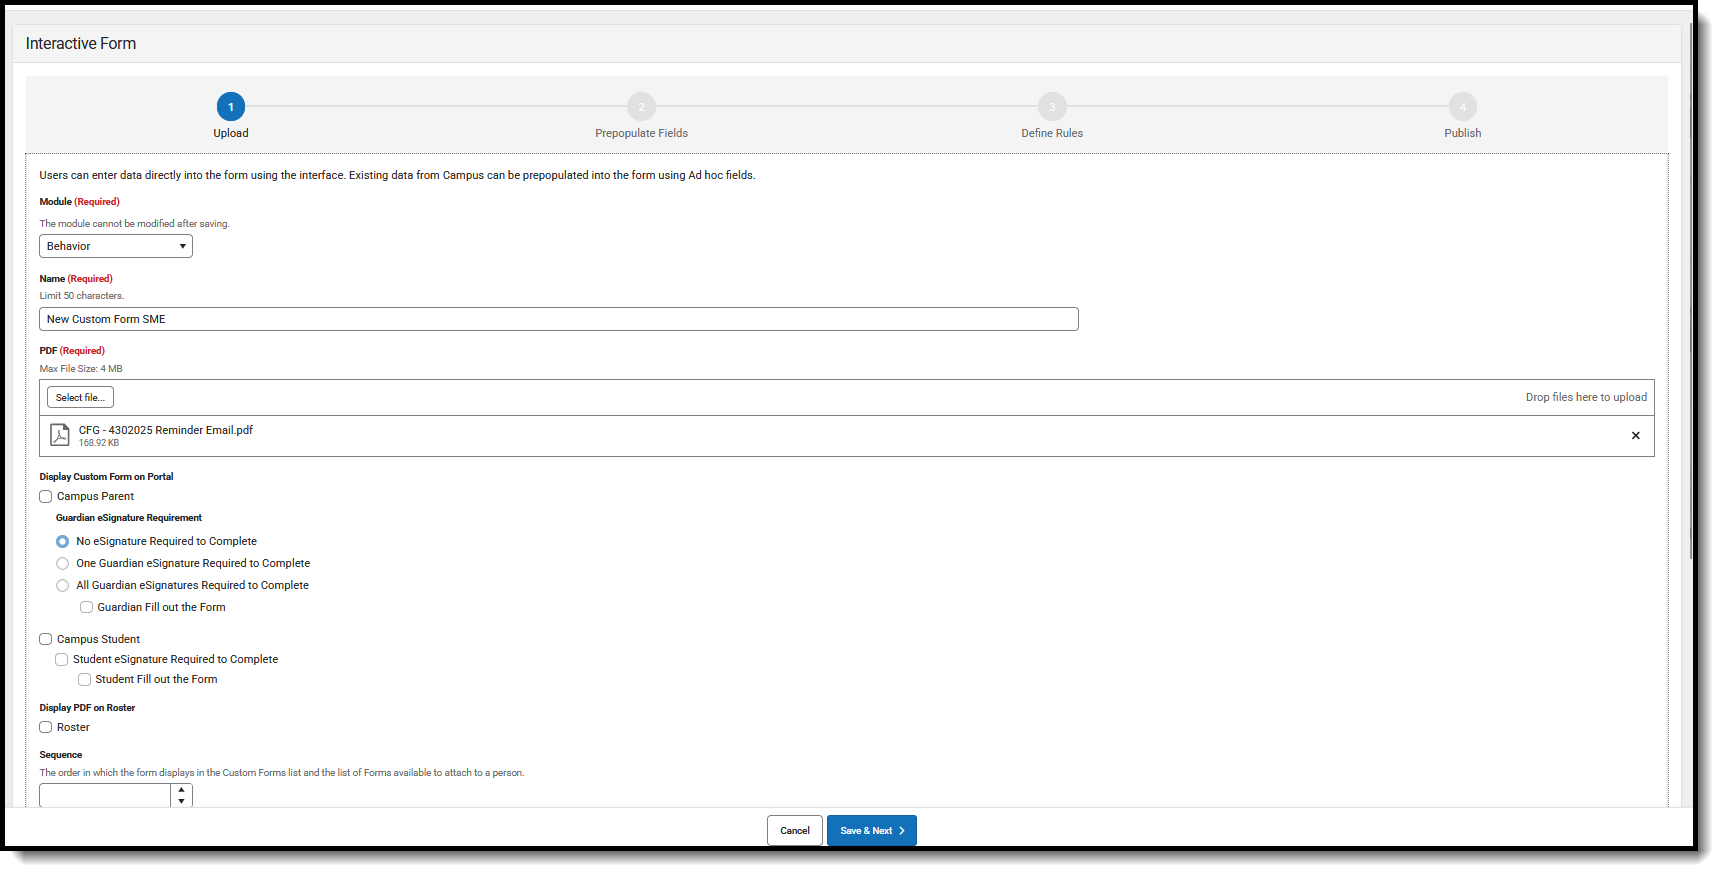Click the Drop files here to upload area
Viewport: 1723px width, 876px height.
(1586, 397)
